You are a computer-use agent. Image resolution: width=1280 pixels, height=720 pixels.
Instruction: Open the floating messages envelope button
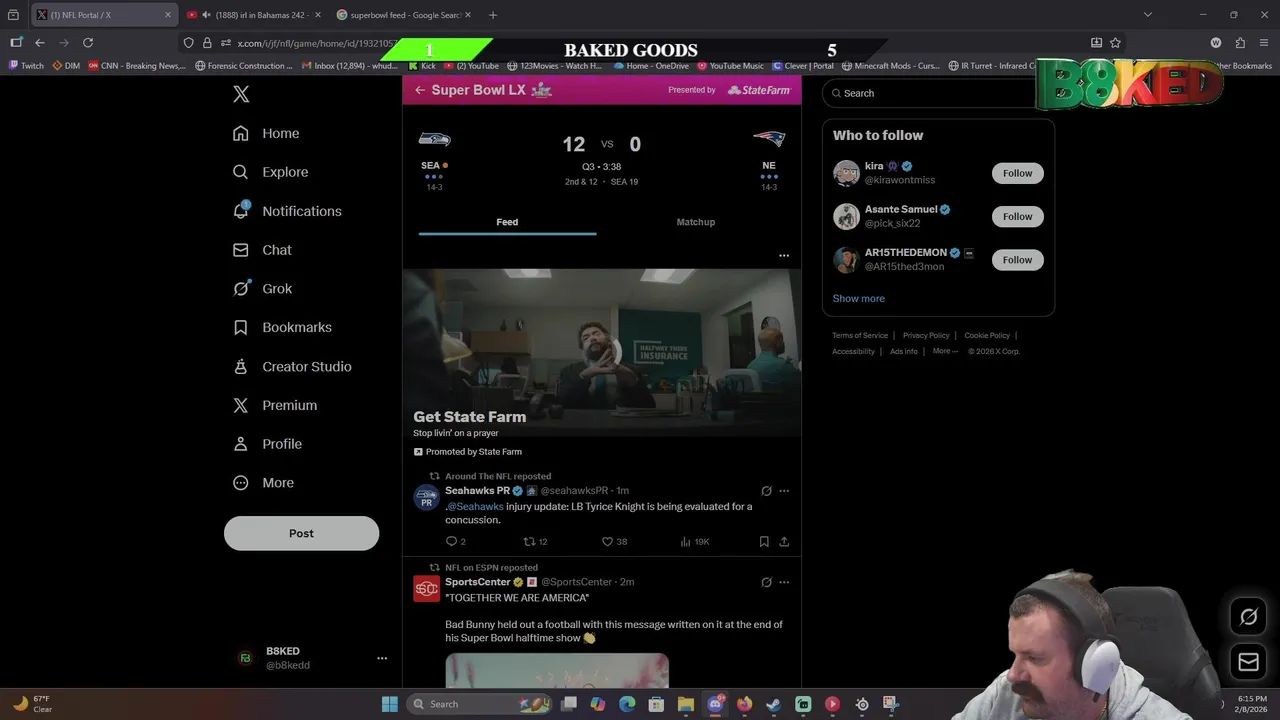click(x=1248, y=662)
